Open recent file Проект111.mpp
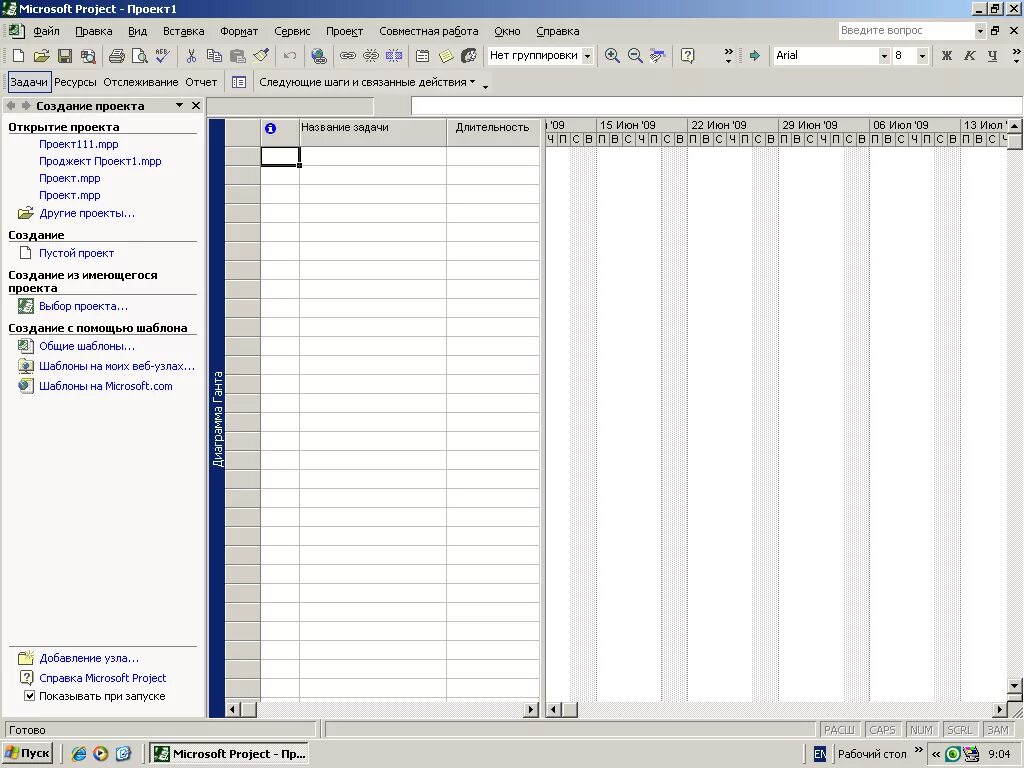 click(78, 144)
